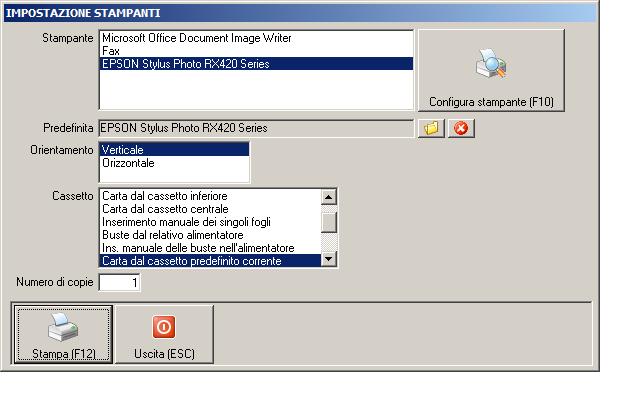Select Carta dal cassetto centrale
640x400 pixels.
coord(210,209)
